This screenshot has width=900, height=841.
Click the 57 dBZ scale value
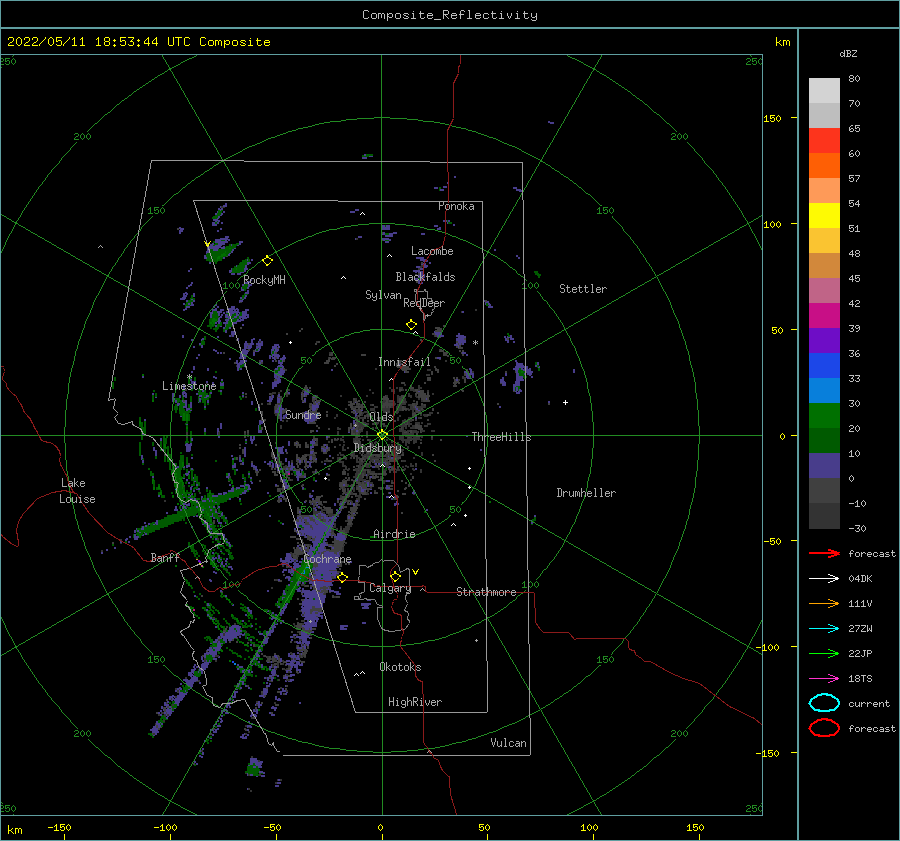[x=854, y=179]
